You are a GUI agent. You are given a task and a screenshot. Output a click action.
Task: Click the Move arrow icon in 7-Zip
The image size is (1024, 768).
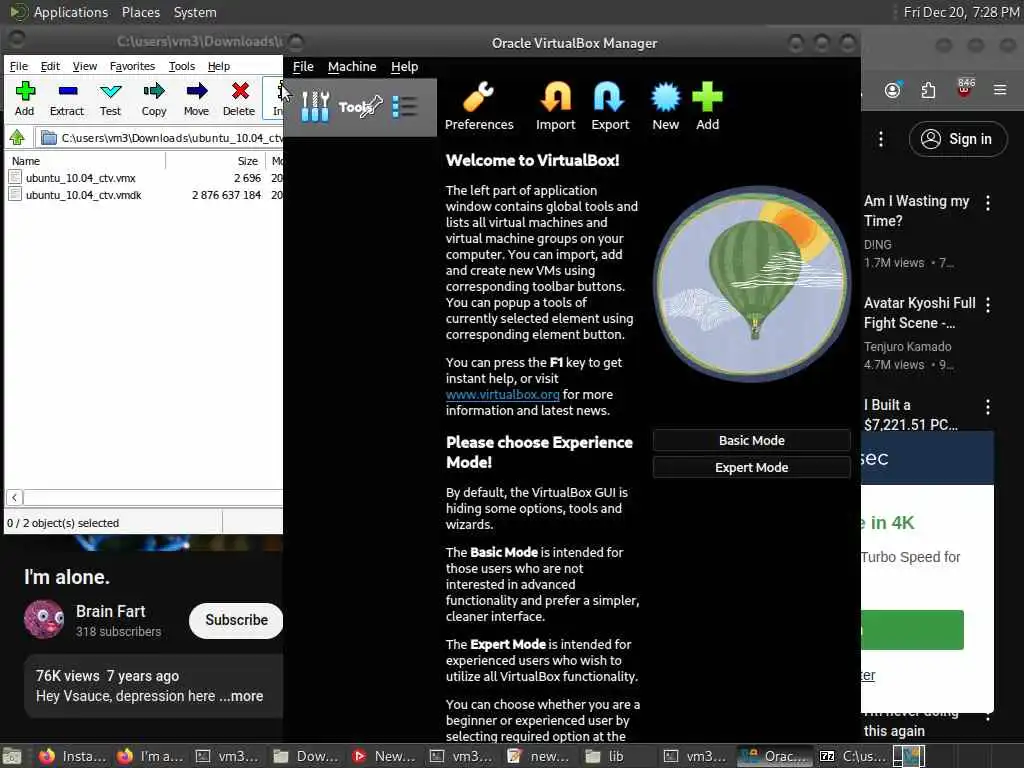(197, 91)
